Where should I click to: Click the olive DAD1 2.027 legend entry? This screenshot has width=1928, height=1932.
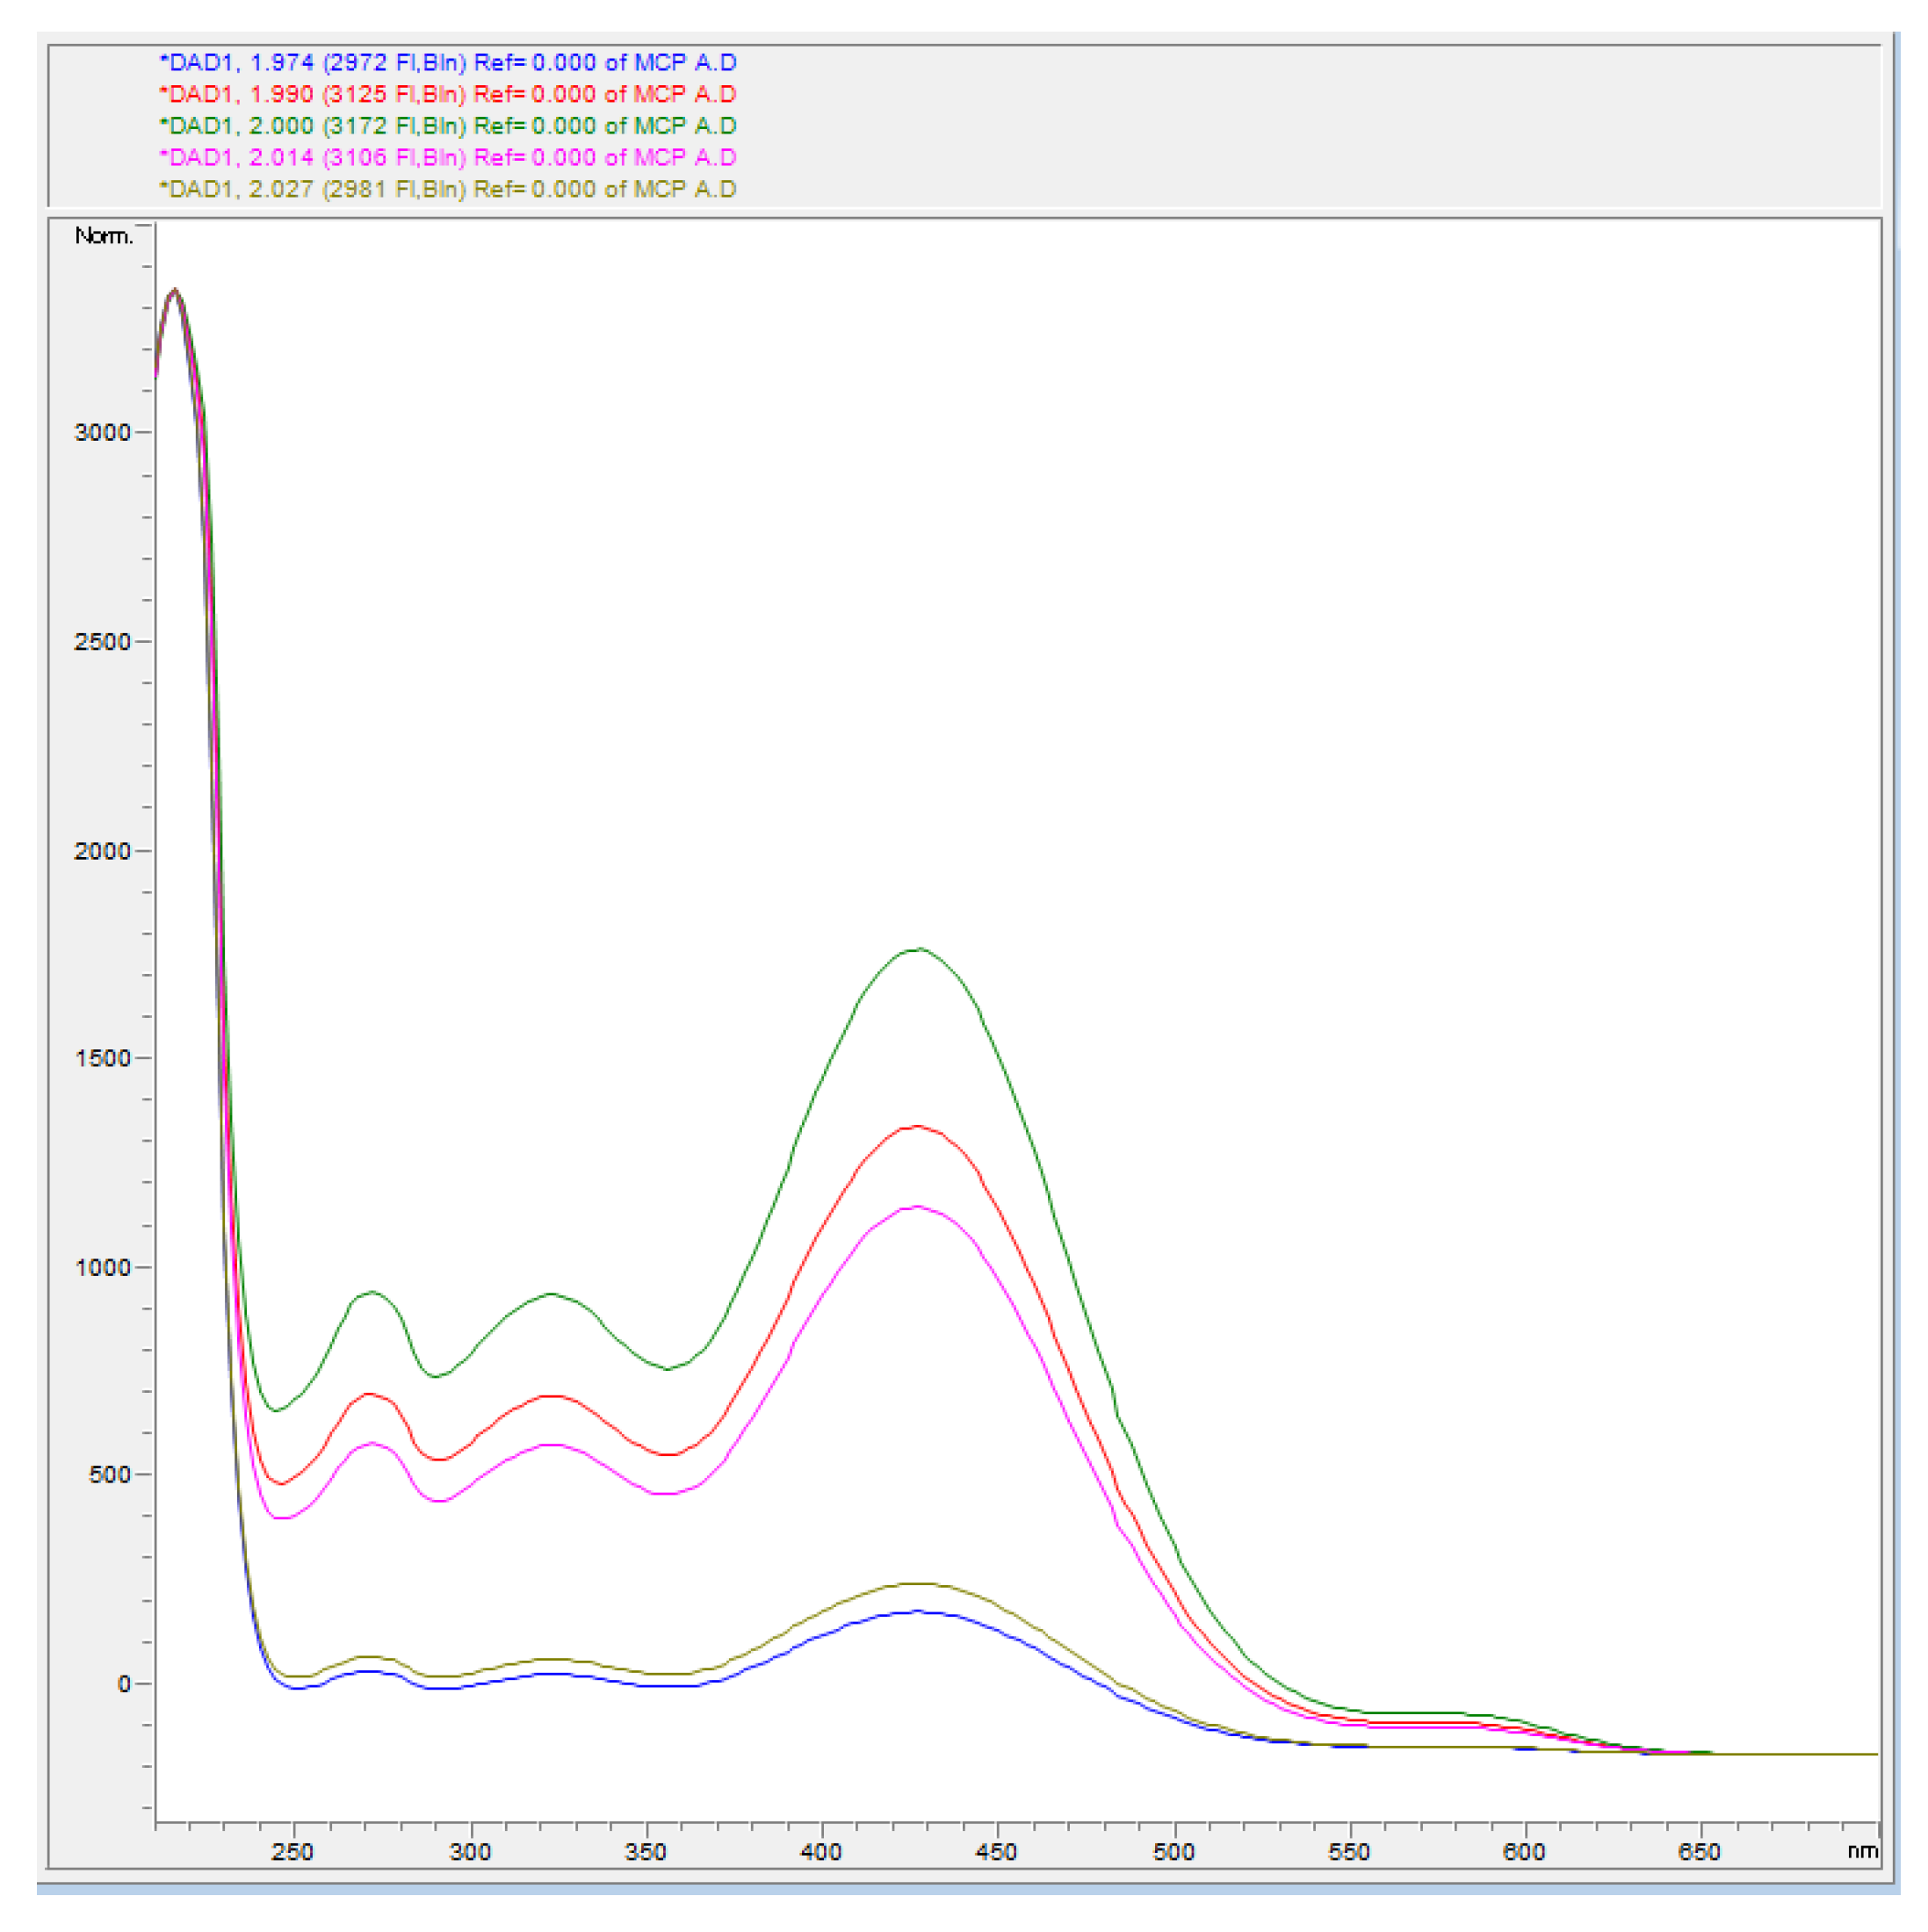coord(447,189)
